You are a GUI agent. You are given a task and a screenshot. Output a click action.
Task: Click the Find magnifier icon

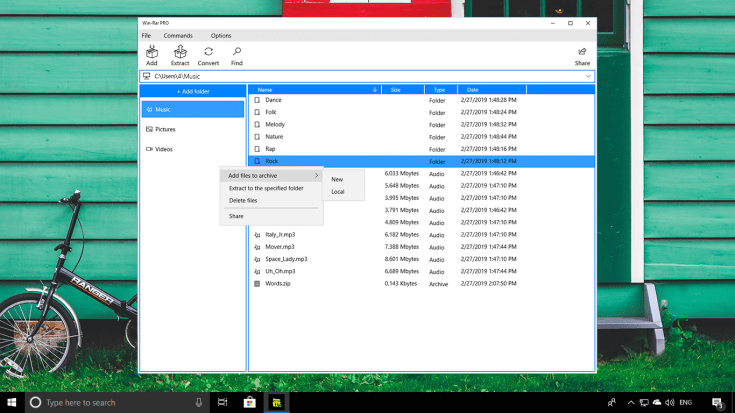click(237, 52)
